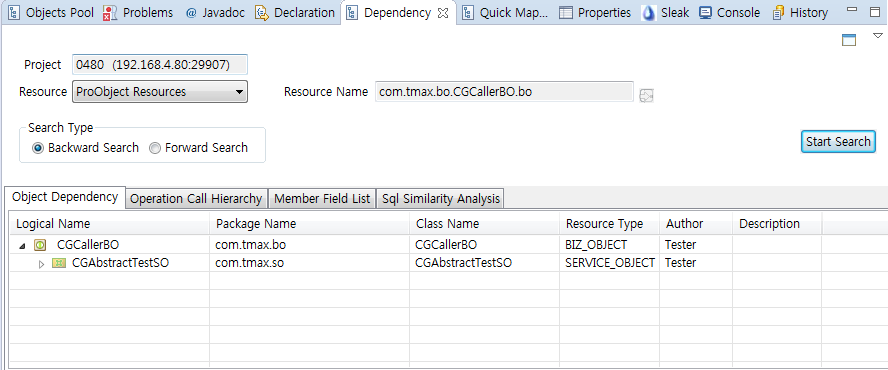Click CGAbstractTestSO service object icon
Viewport: 888px width, 370px height.
click(x=58, y=263)
